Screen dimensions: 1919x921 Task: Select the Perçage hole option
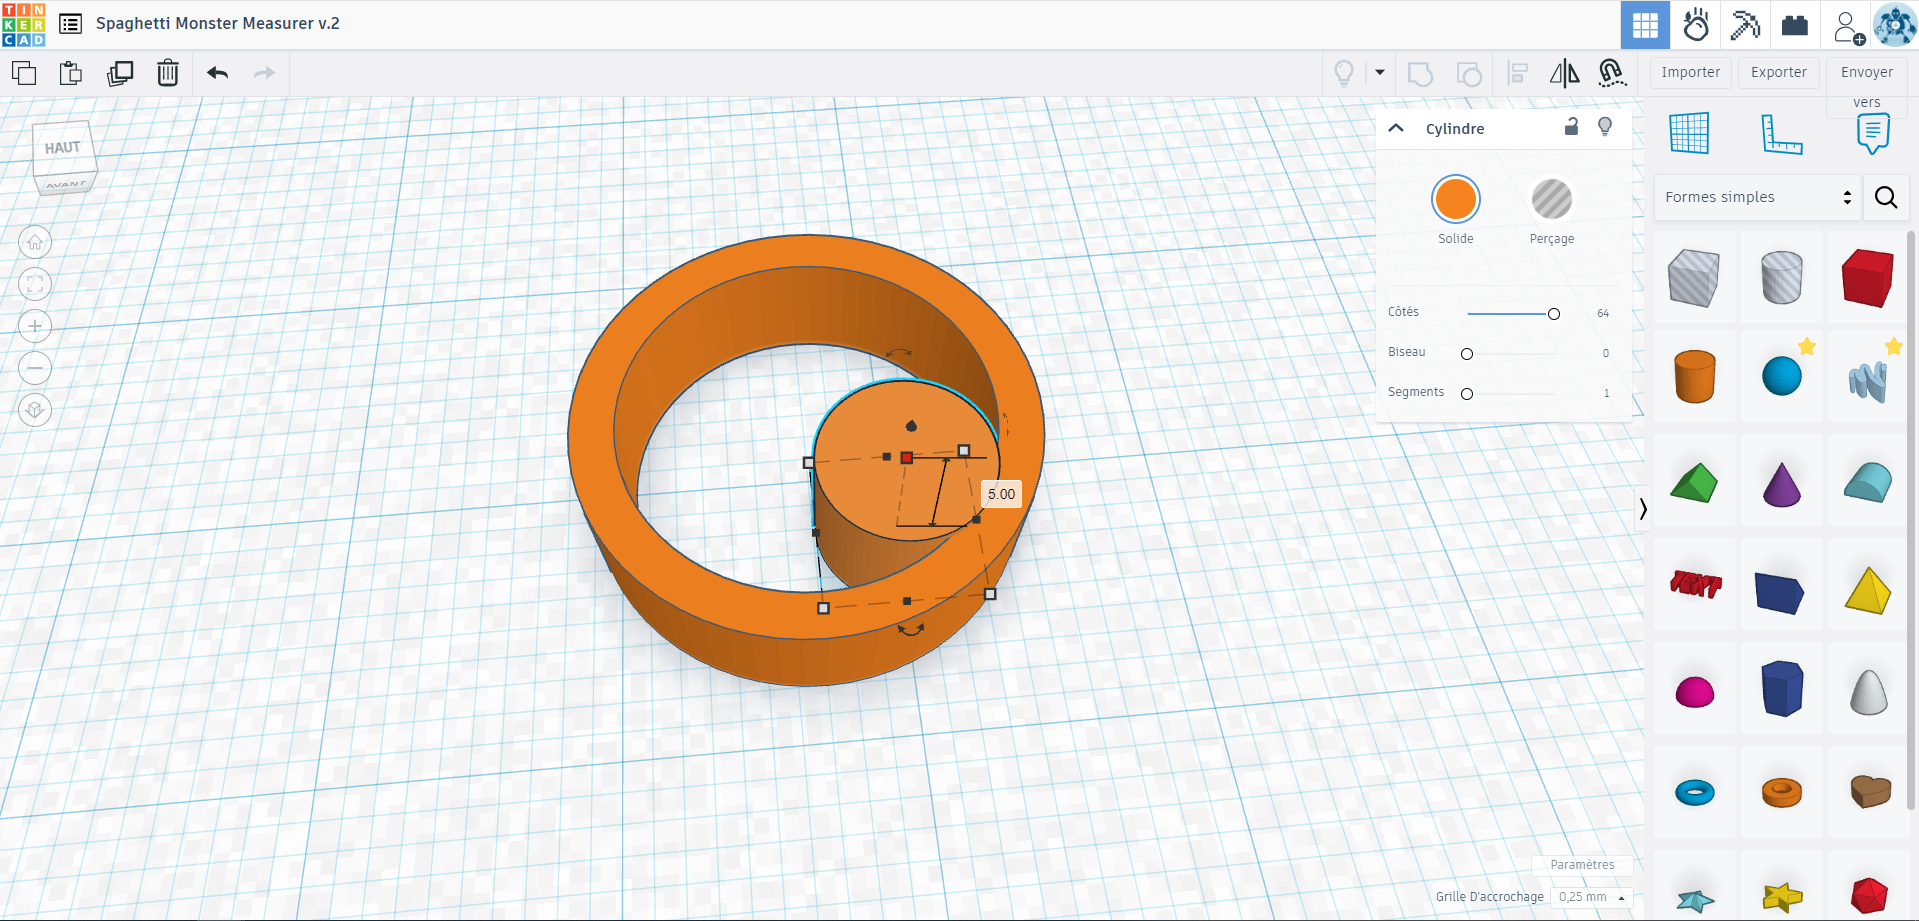coord(1552,199)
